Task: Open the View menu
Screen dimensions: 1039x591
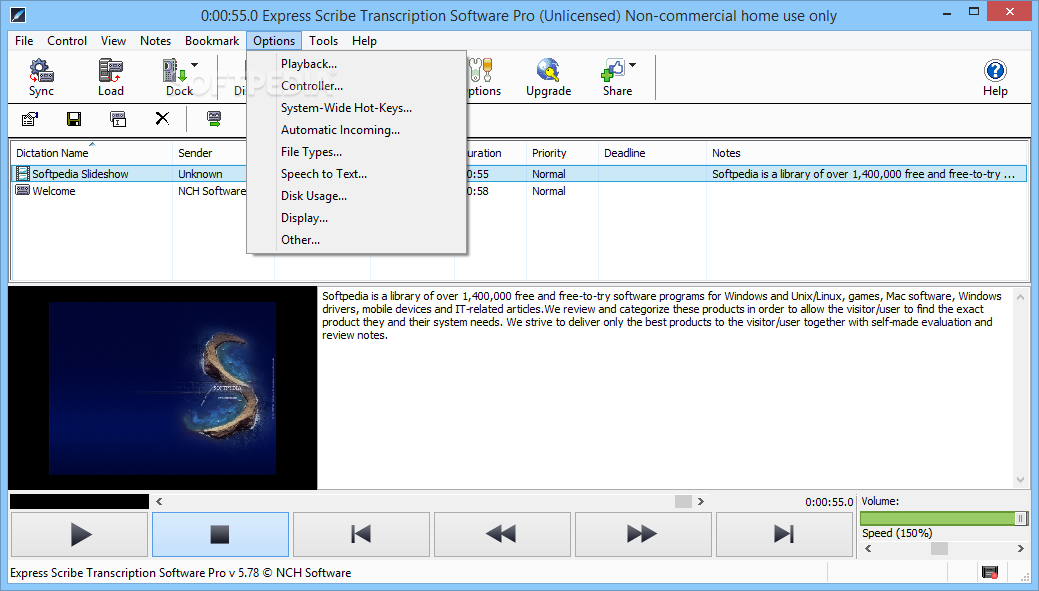Action: [x=113, y=41]
